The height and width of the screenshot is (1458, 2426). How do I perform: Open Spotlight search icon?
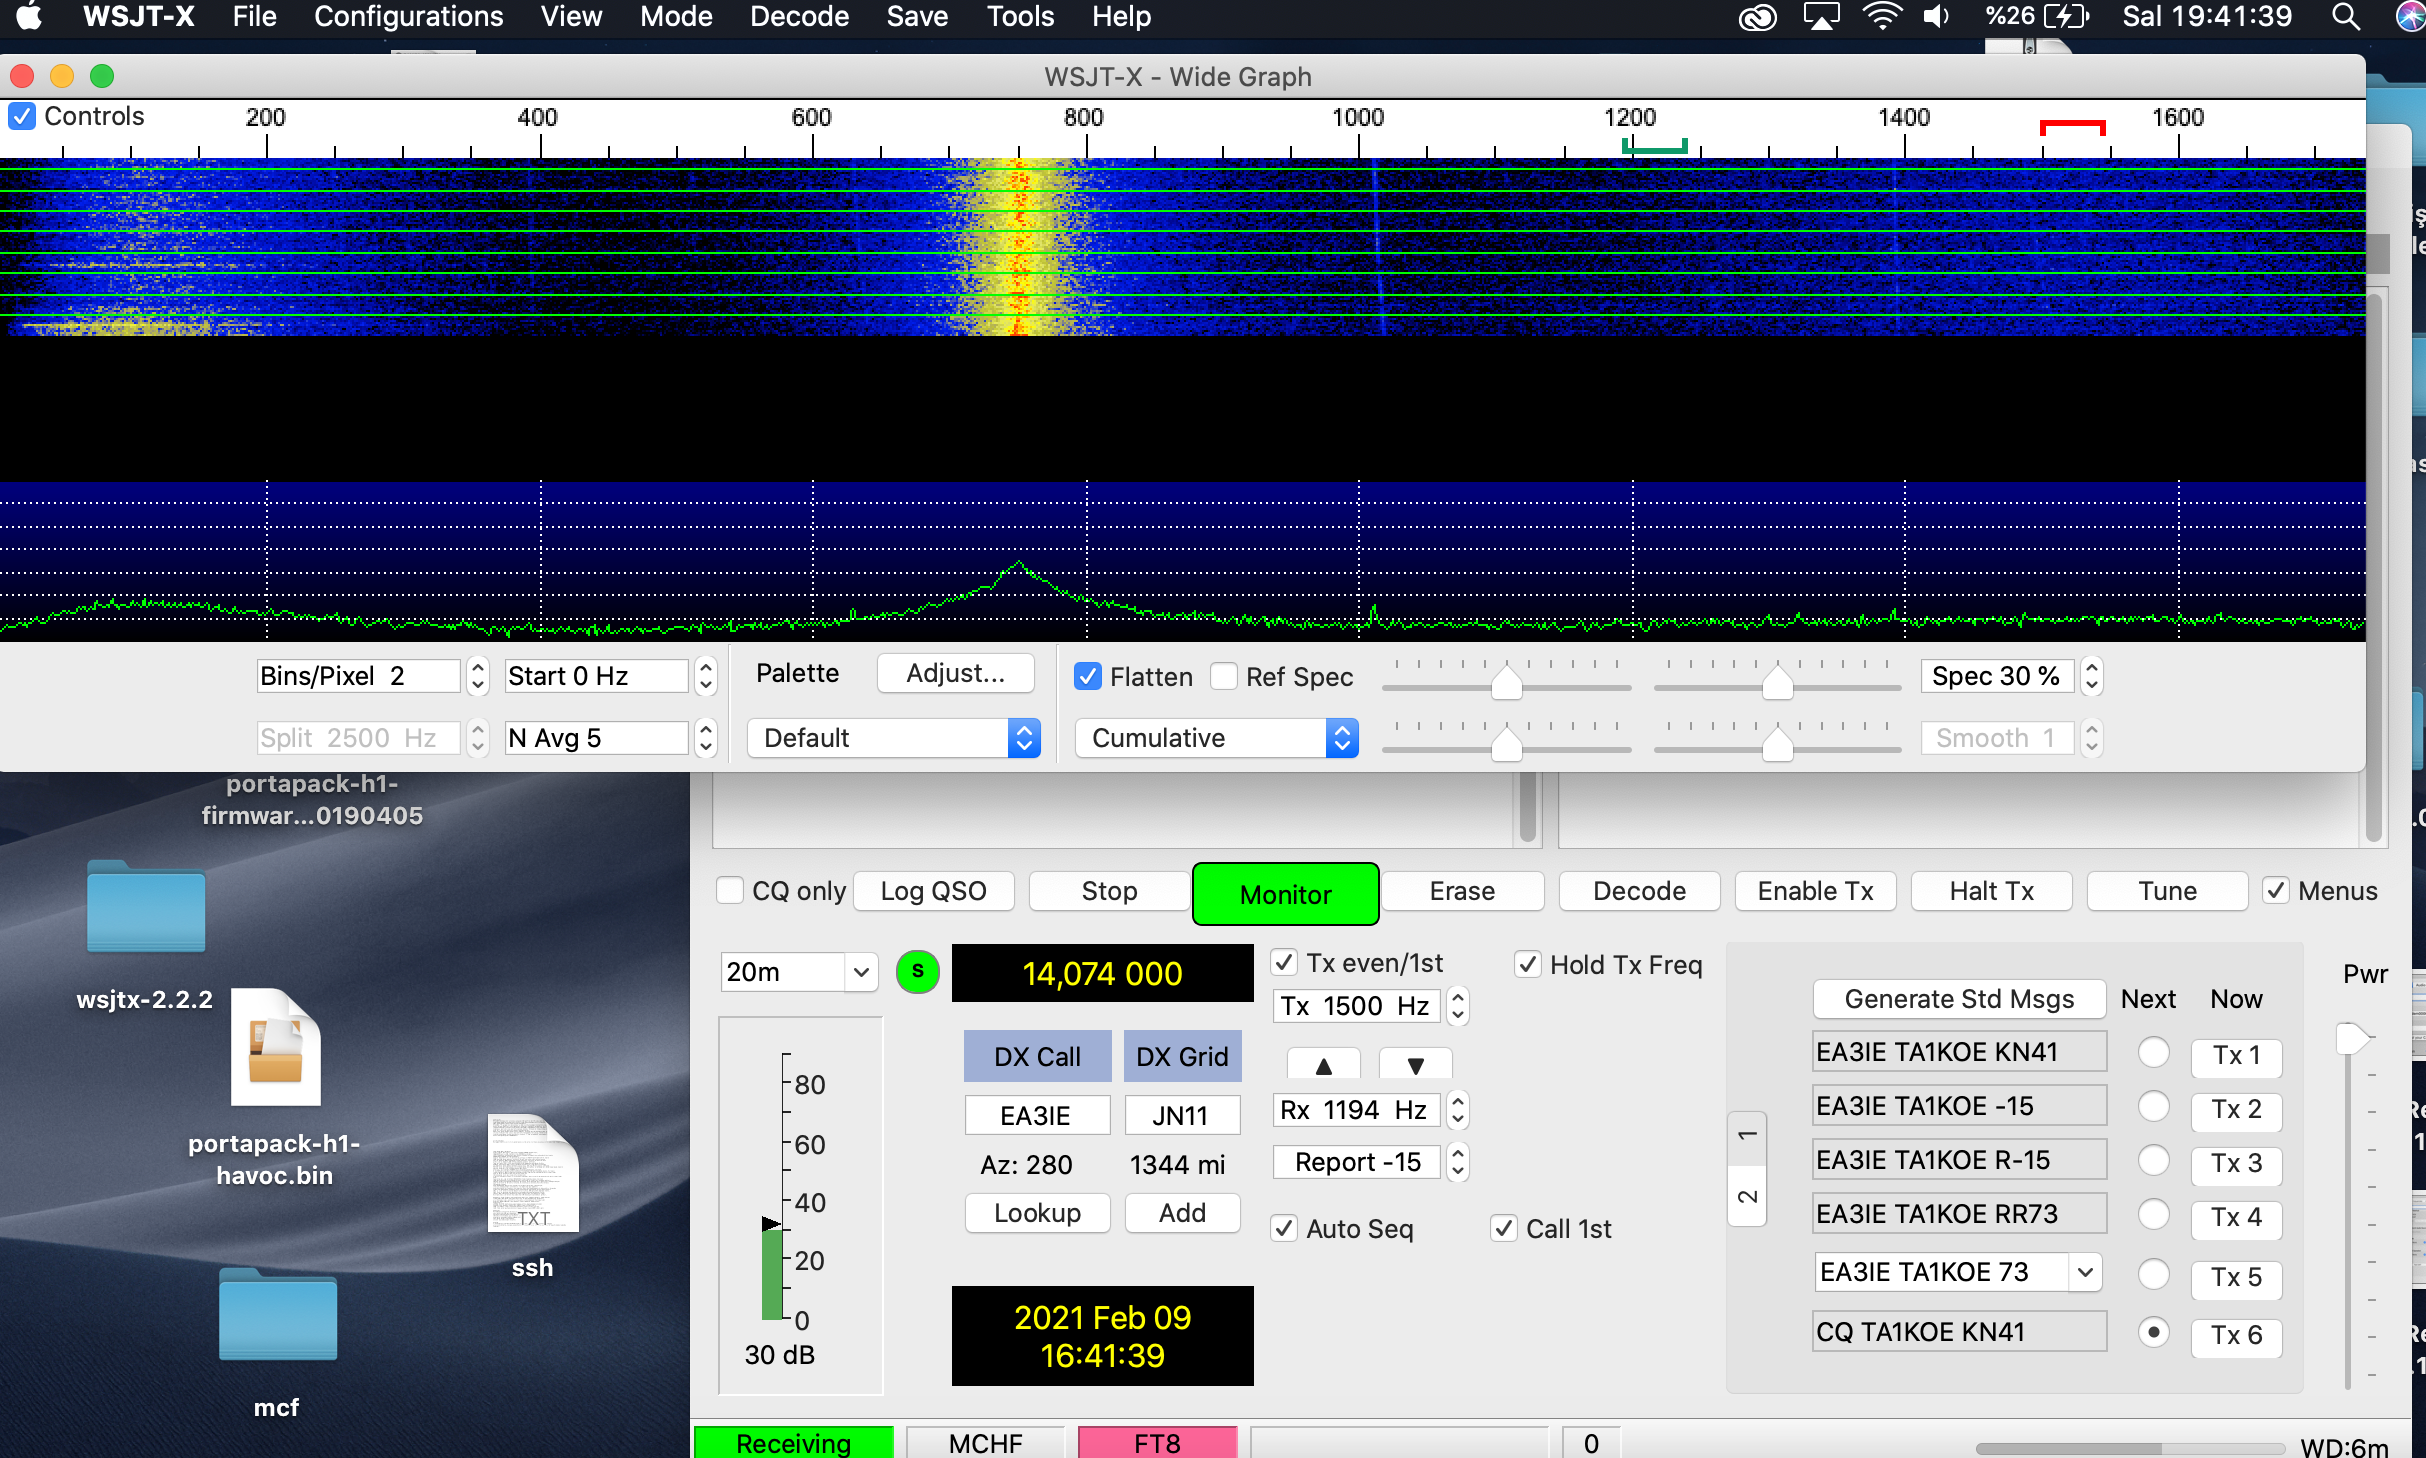click(x=2345, y=17)
